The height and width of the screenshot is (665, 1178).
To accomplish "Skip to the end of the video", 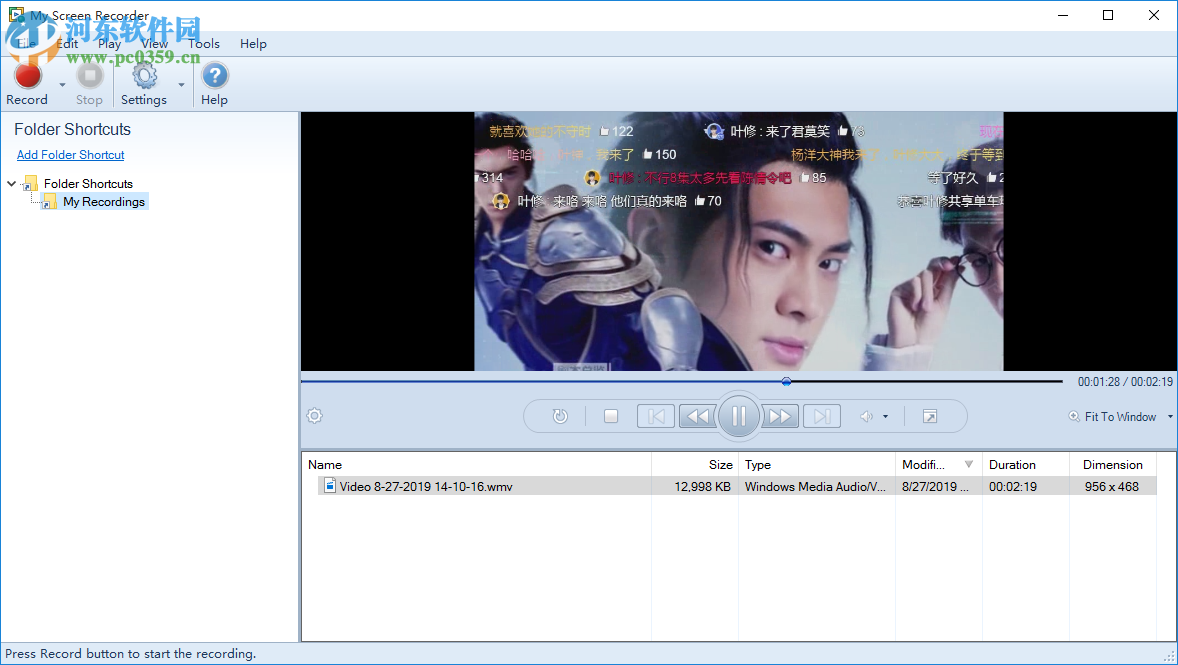I will pyautogui.click(x=821, y=416).
